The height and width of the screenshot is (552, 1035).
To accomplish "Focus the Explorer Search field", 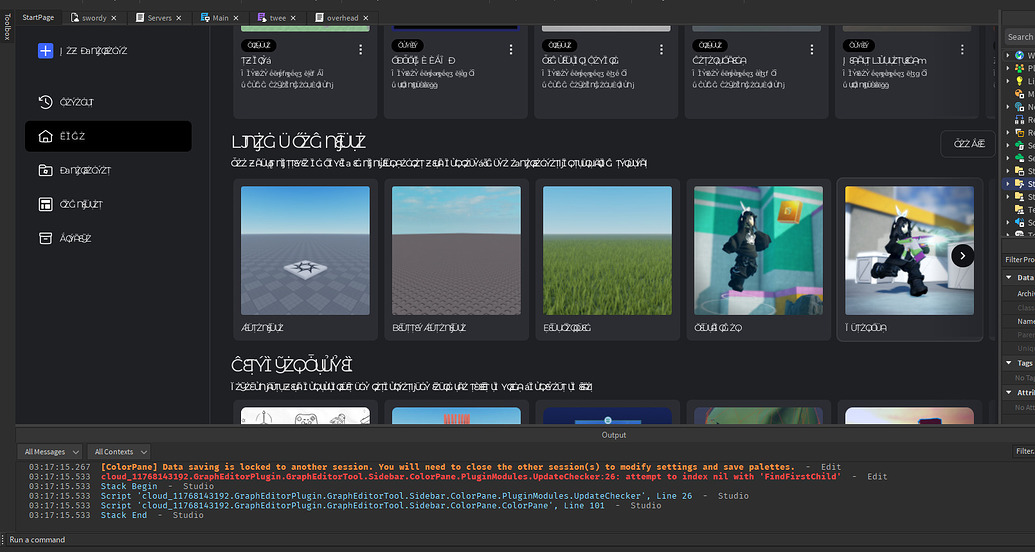I will tap(1019, 37).
